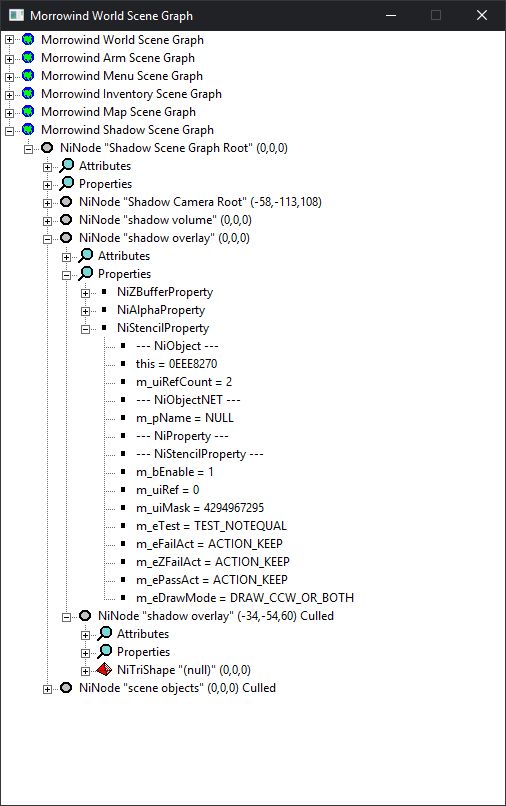This screenshot has width=506, height=806.
Task: Select the m_eDrawMode = DRAW_CCW_OR_BOTH row
Action: coord(245,598)
